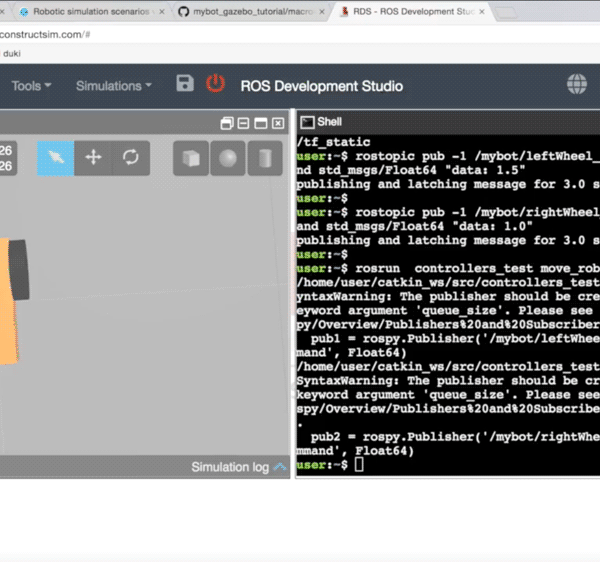This screenshot has width=600, height=562.
Task: Close the simulation panel
Action: 278,124
